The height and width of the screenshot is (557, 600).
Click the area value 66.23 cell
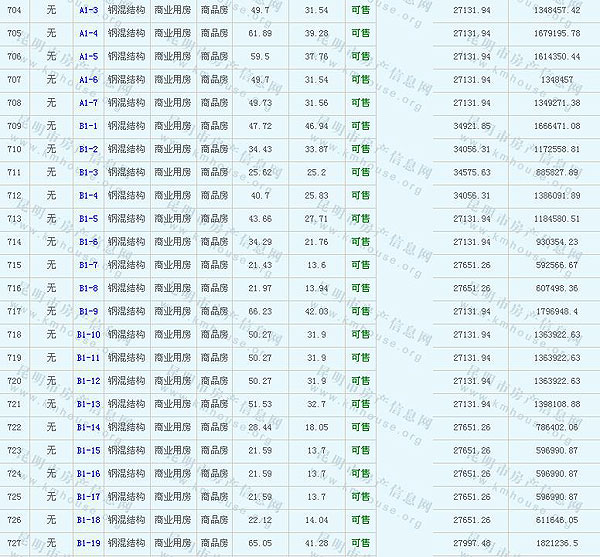coord(260,311)
